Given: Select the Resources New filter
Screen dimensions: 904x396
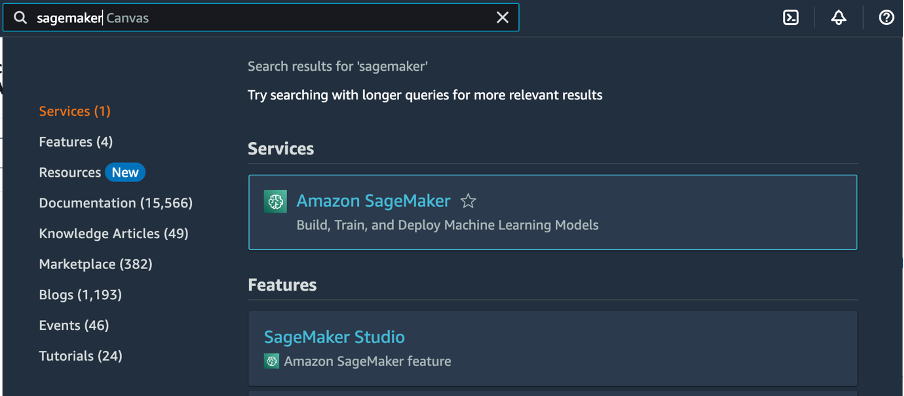Looking at the screenshot, I should tap(92, 172).
